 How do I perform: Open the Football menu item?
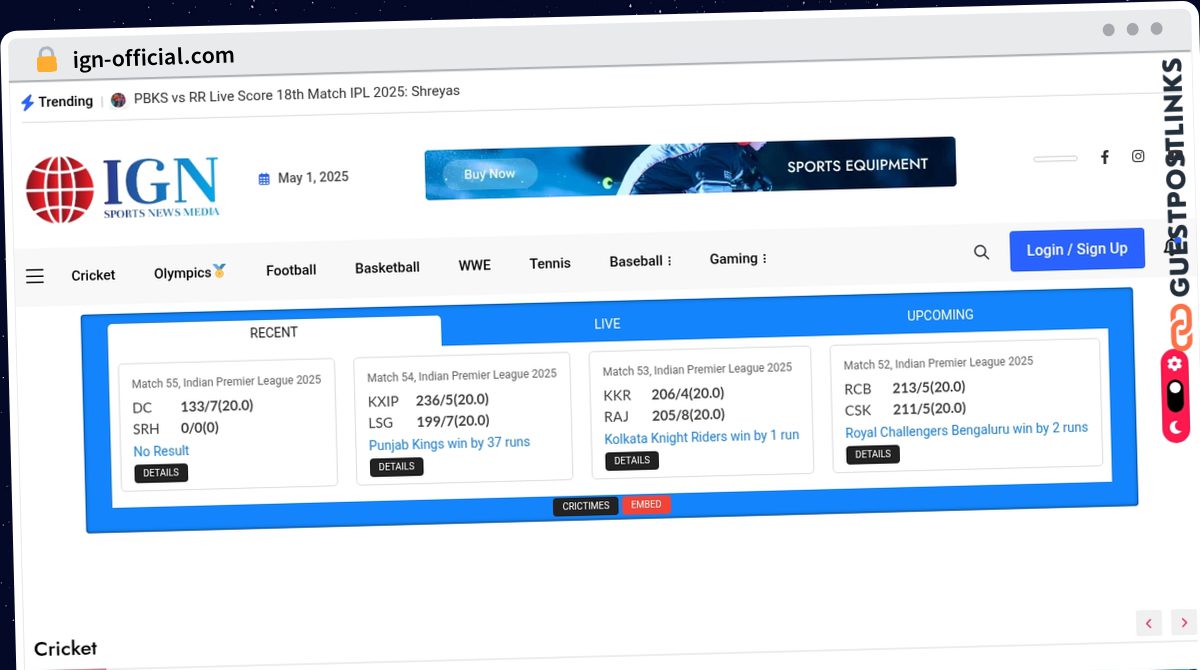click(x=291, y=270)
